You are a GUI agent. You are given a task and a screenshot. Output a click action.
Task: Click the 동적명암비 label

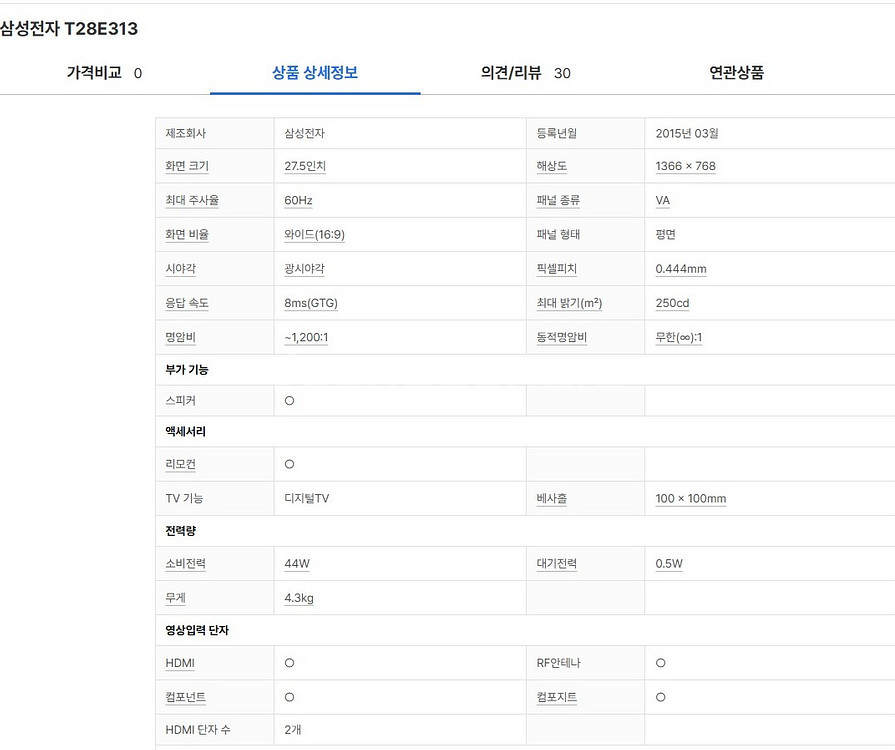[x=561, y=337]
